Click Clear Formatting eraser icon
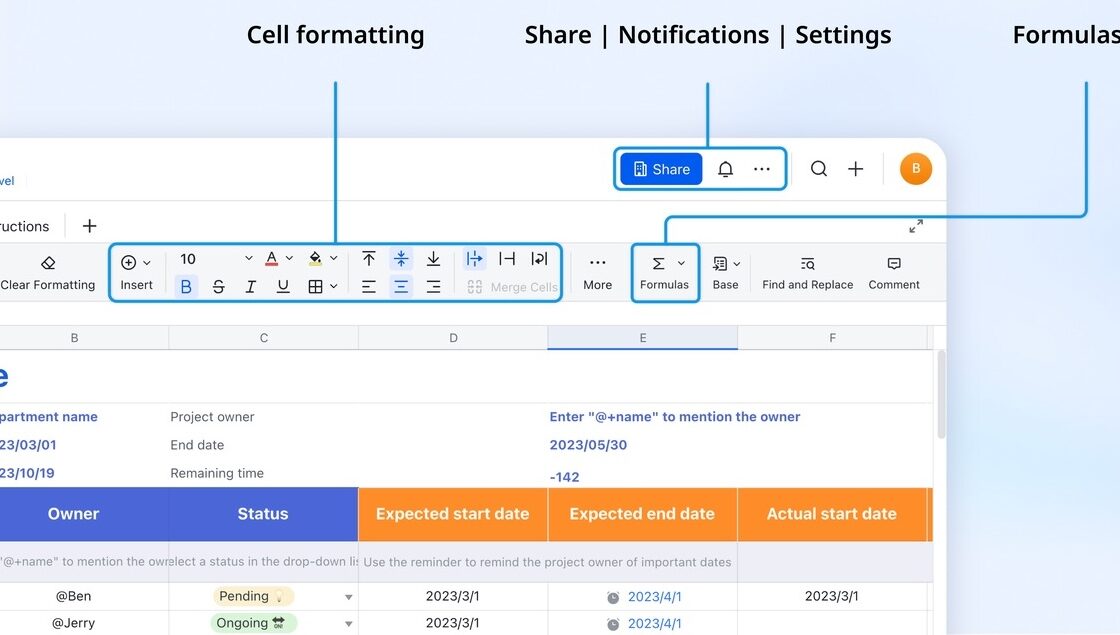This screenshot has height=635, width=1120. pyautogui.click(x=48, y=263)
